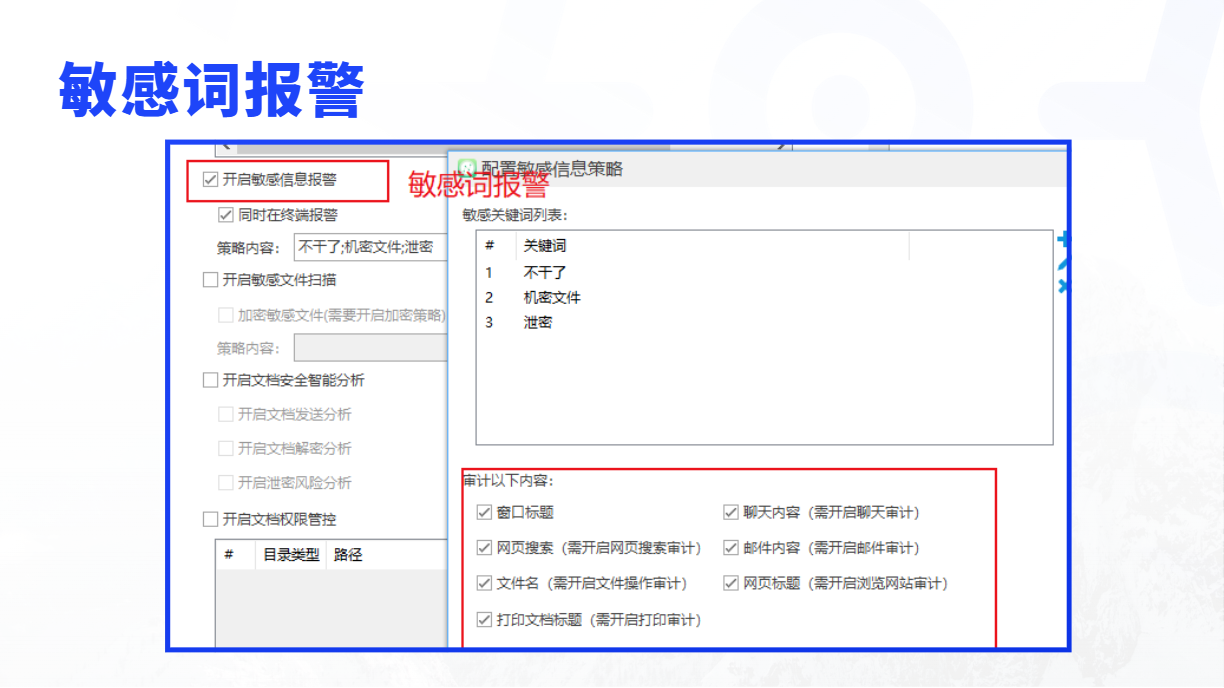Uncheck 网页标题 audit option

[730, 583]
